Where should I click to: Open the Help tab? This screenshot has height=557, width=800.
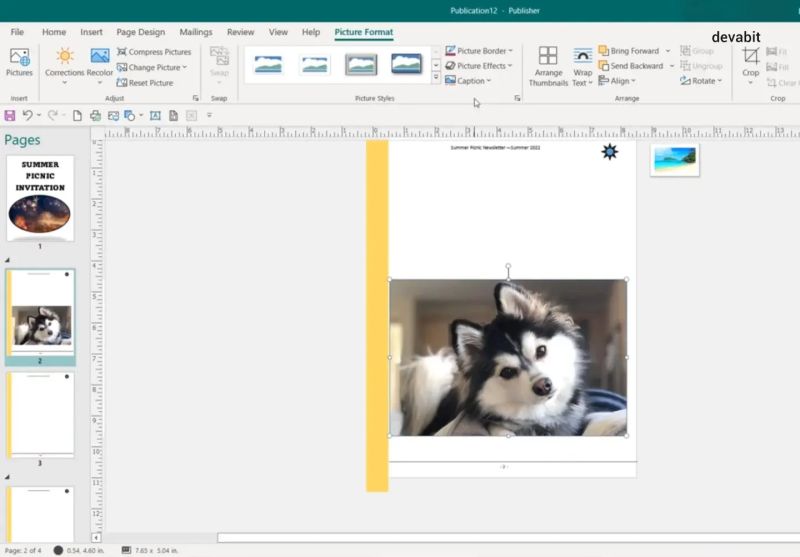click(311, 32)
